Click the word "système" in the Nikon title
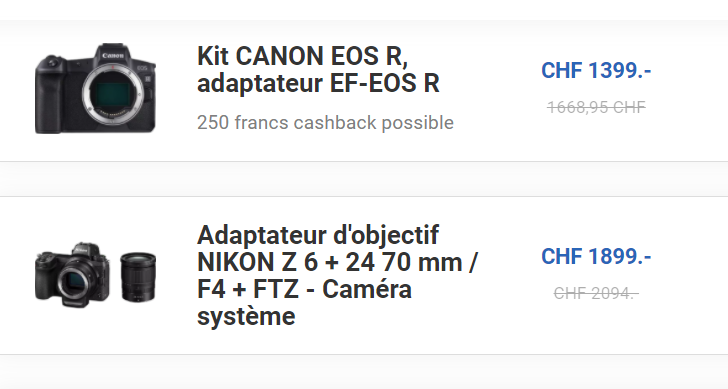 (x=246, y=316)
